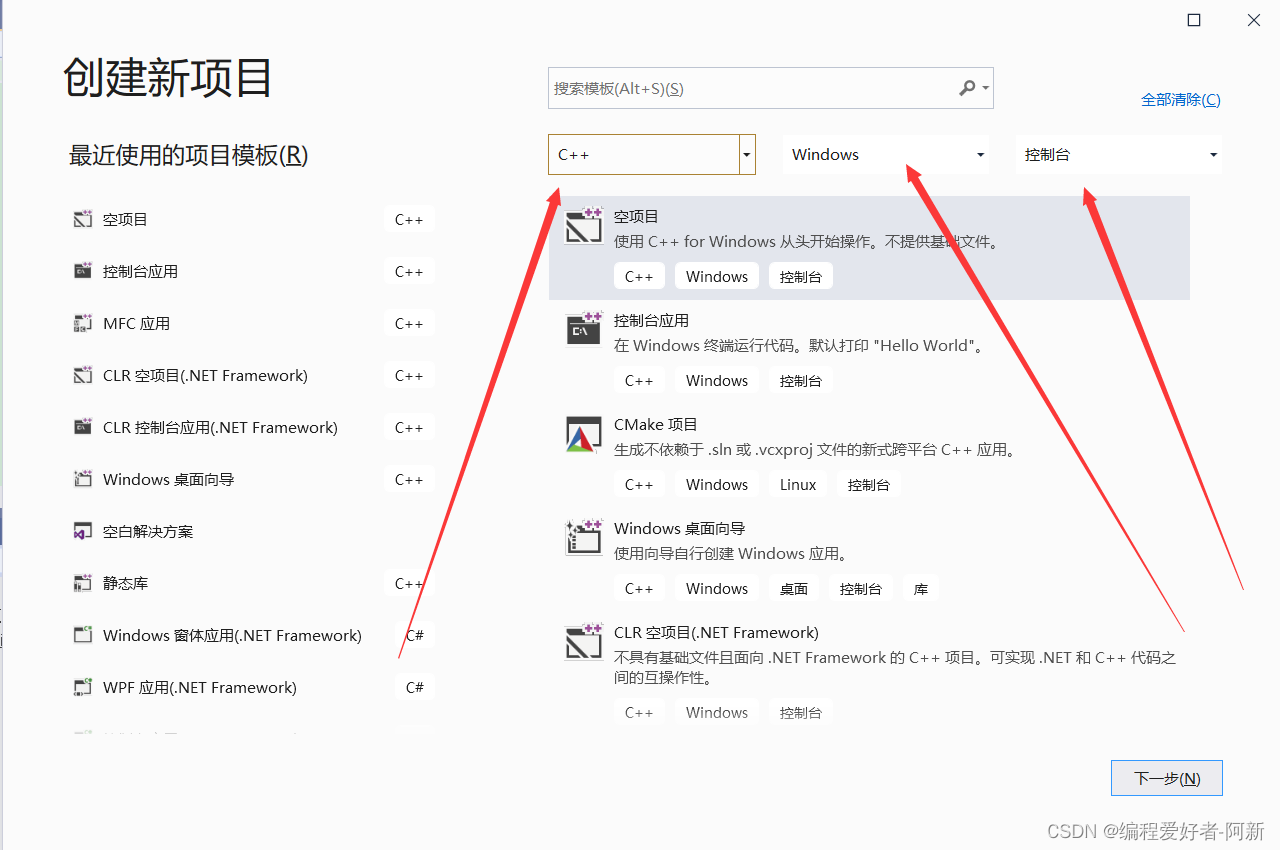Click C++ tag under 控制台应用 result

click(x=639, y=381)
